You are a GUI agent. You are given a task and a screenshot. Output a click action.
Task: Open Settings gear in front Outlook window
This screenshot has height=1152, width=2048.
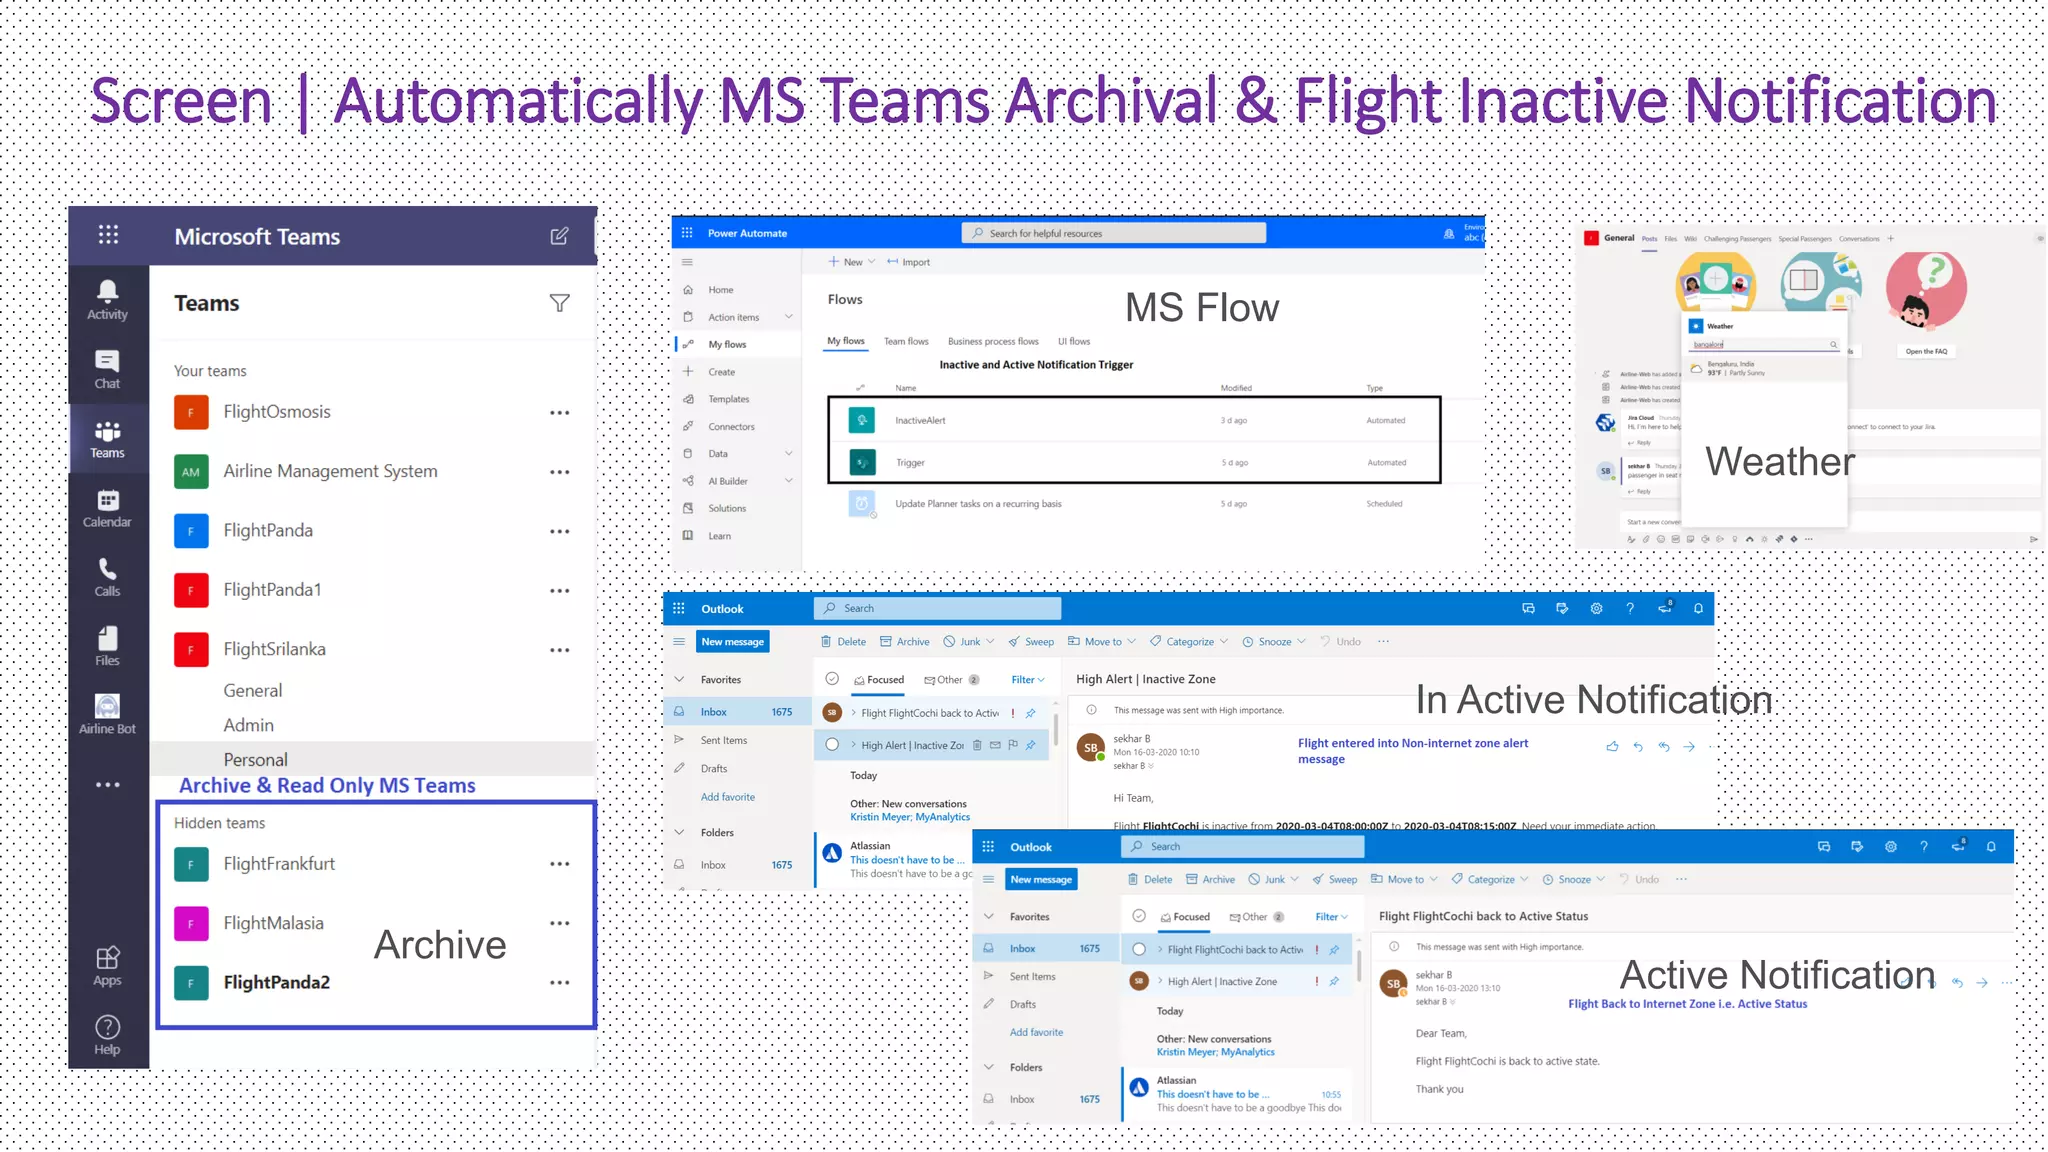point(1890,846)
